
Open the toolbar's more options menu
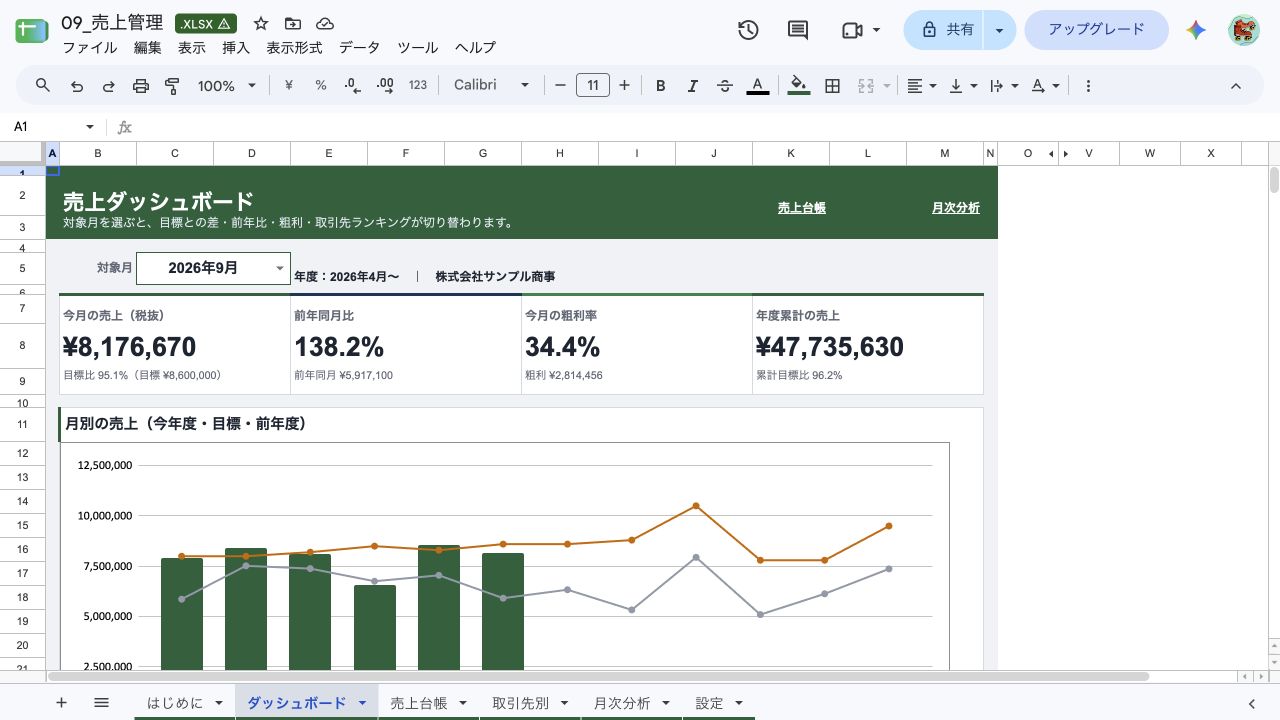point(1088,86)
